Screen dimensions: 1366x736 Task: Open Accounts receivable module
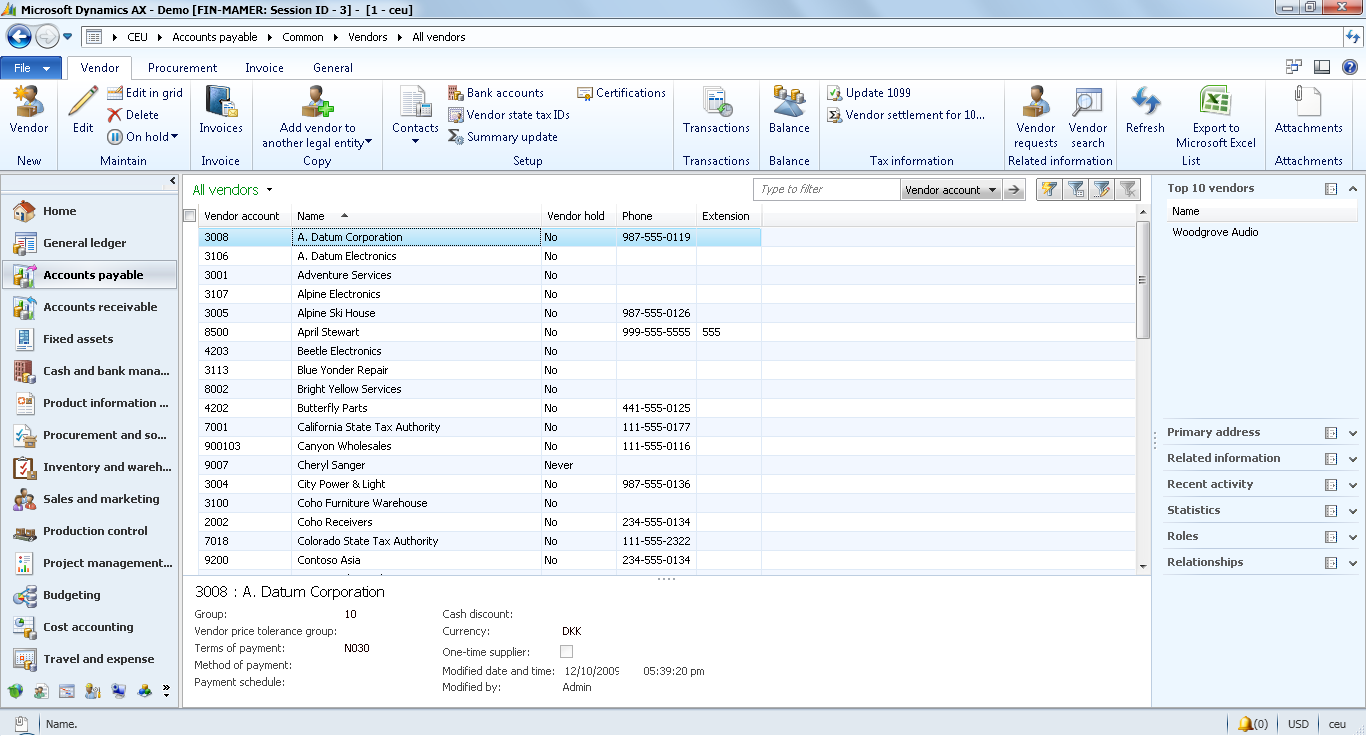point(90,307)
